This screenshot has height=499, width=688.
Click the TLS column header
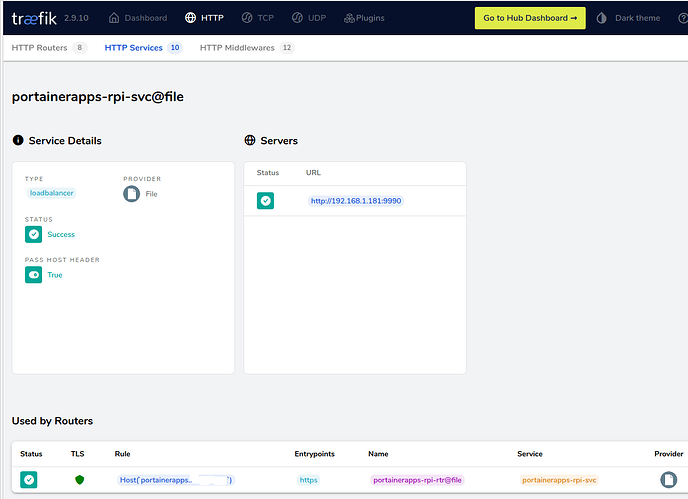click(x=78, y=454)
